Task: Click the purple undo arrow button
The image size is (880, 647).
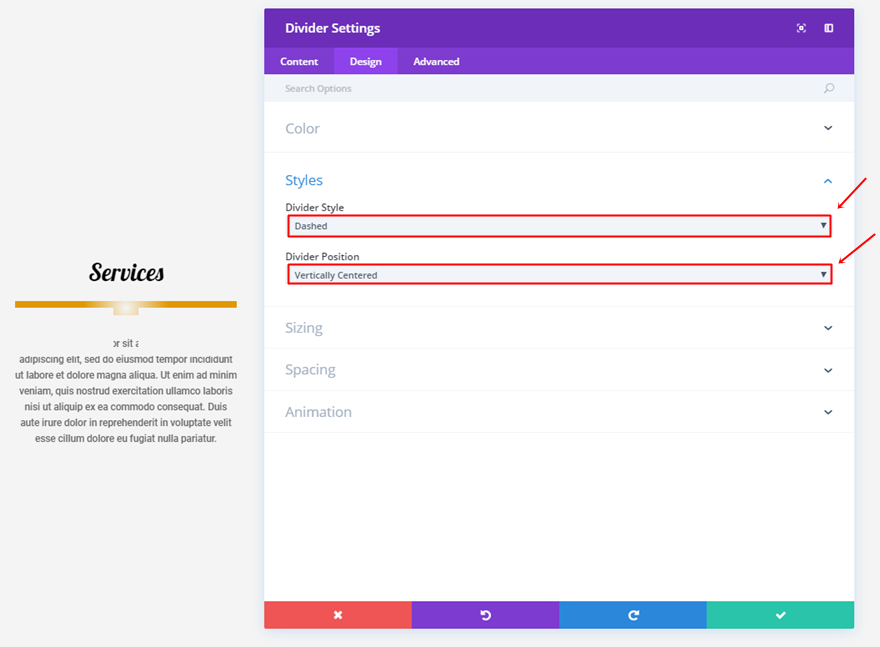Action: (x=485, y=615)
